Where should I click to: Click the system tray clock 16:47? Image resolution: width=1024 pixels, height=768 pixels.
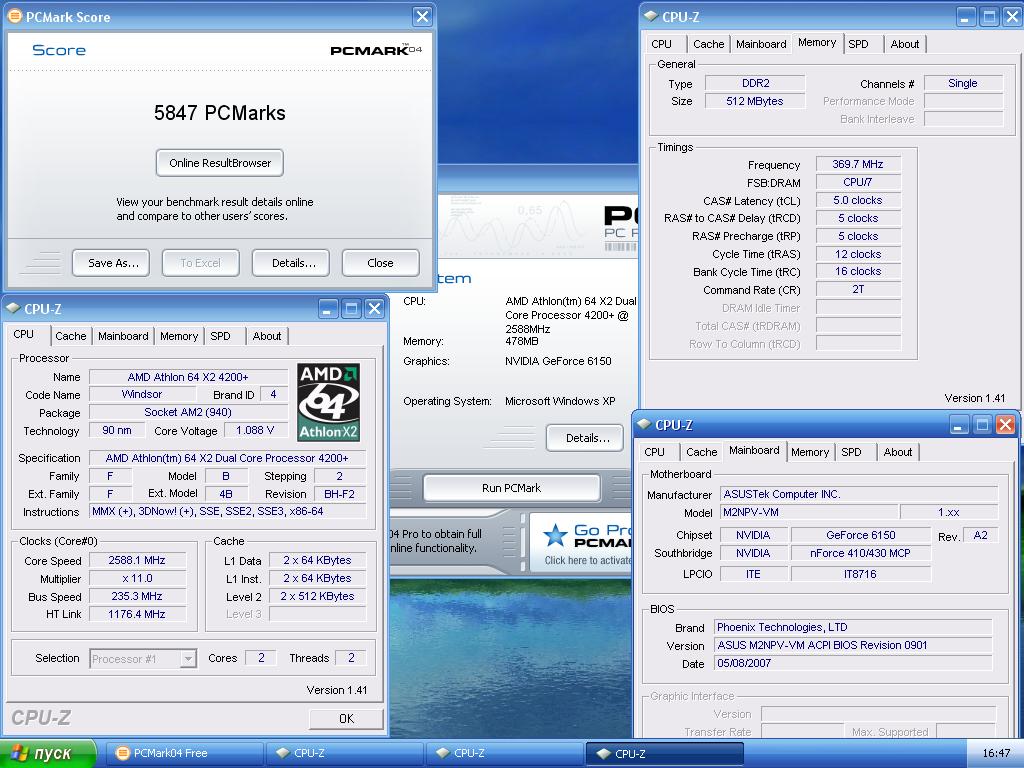[996, 754]
